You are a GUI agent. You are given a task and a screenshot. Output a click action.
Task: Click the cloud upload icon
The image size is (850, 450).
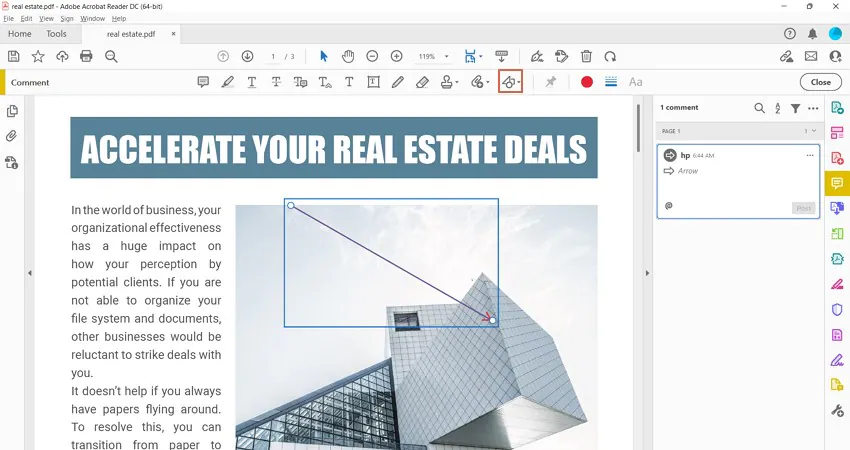point(62,56)
